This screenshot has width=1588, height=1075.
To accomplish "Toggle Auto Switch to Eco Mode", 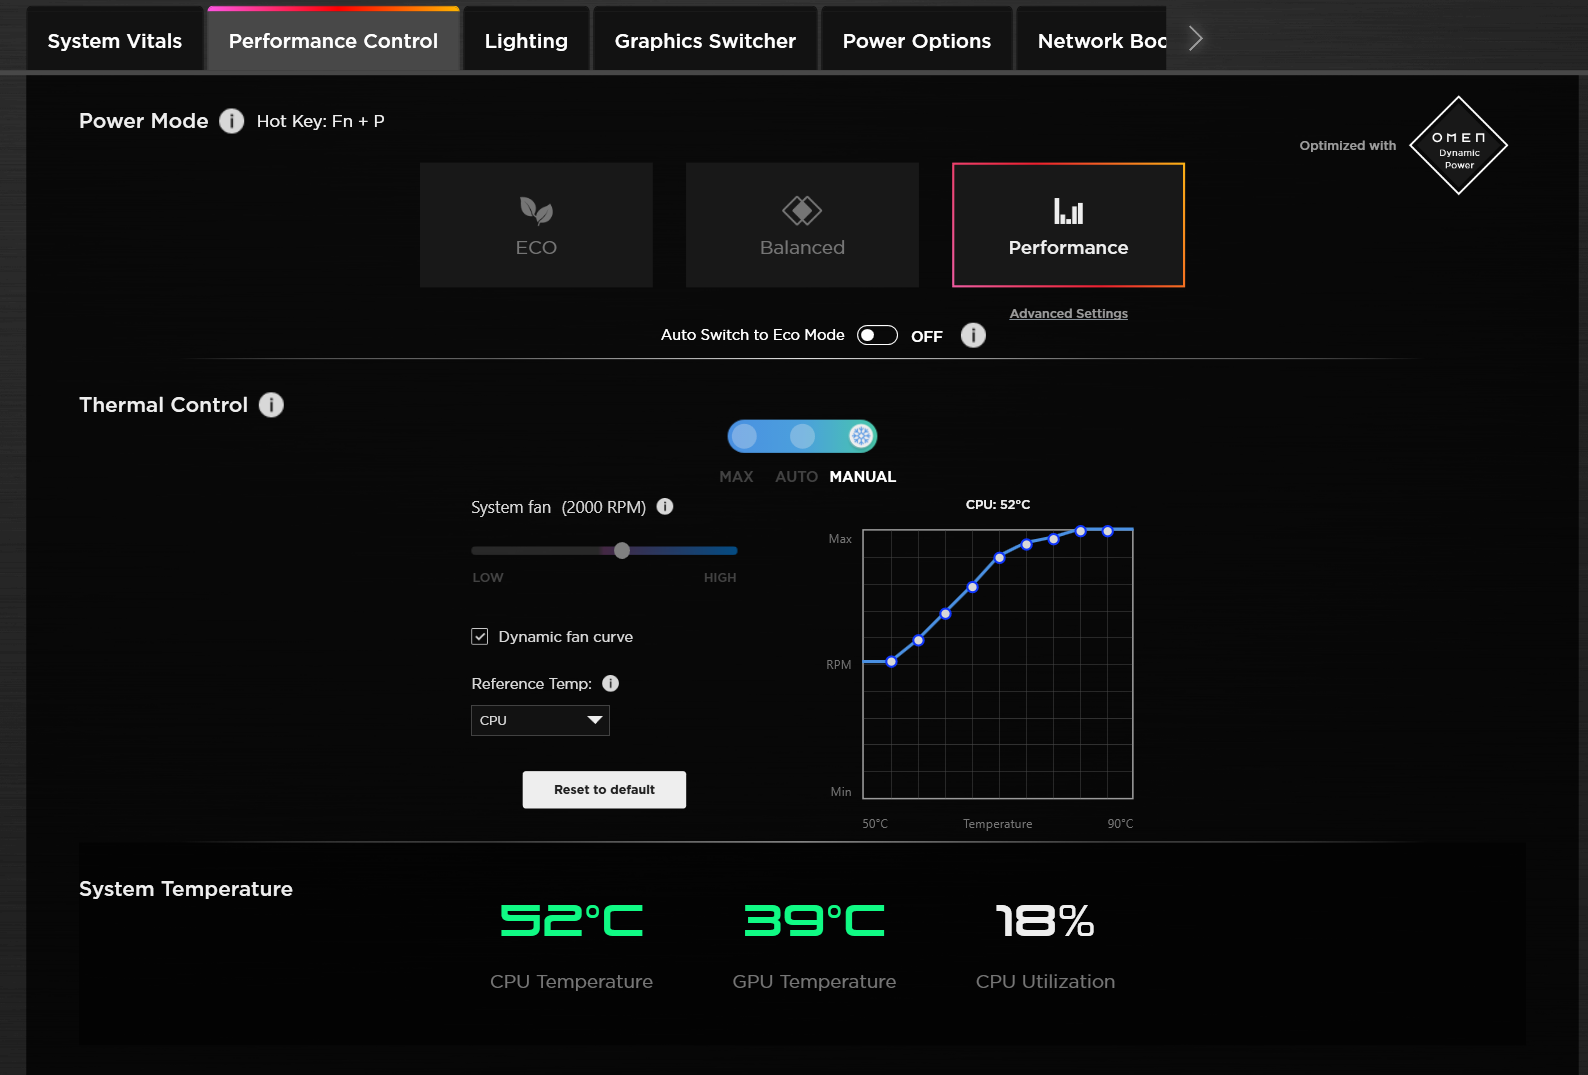I will click(877, 335).
